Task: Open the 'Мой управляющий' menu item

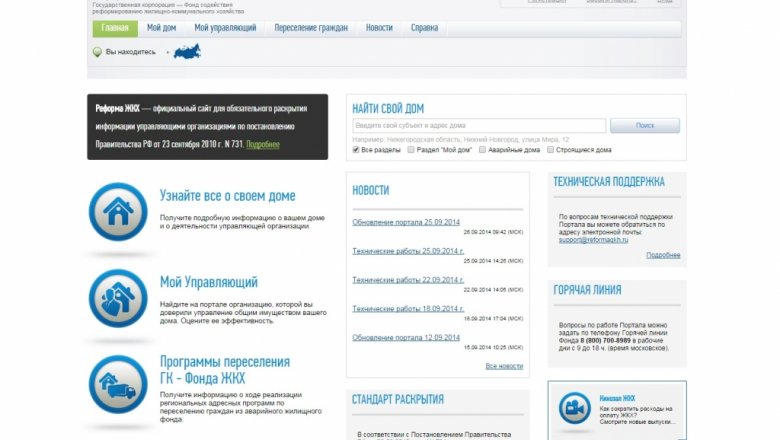Action: point(225,28)
